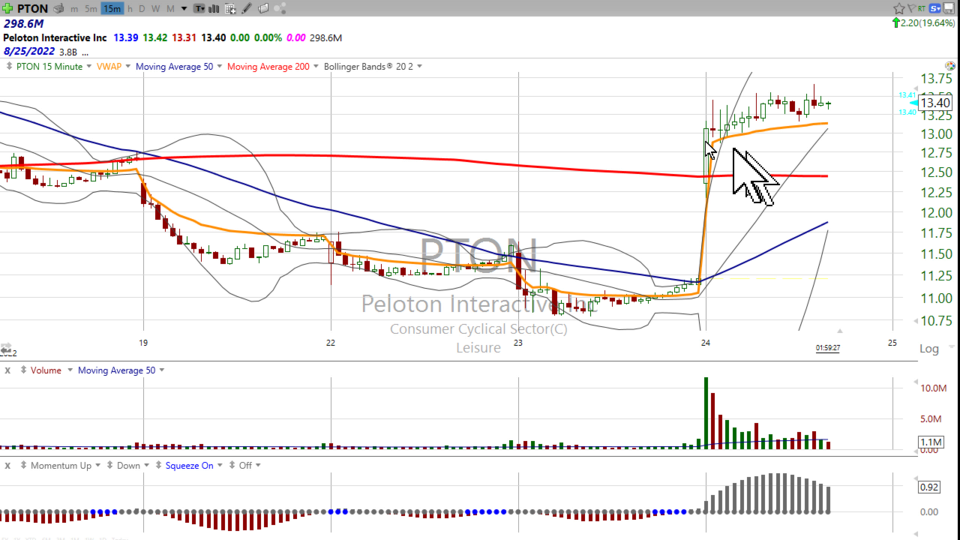
Task: Open the Off indicator dropdown arrow
Action: tap(258, 465)
